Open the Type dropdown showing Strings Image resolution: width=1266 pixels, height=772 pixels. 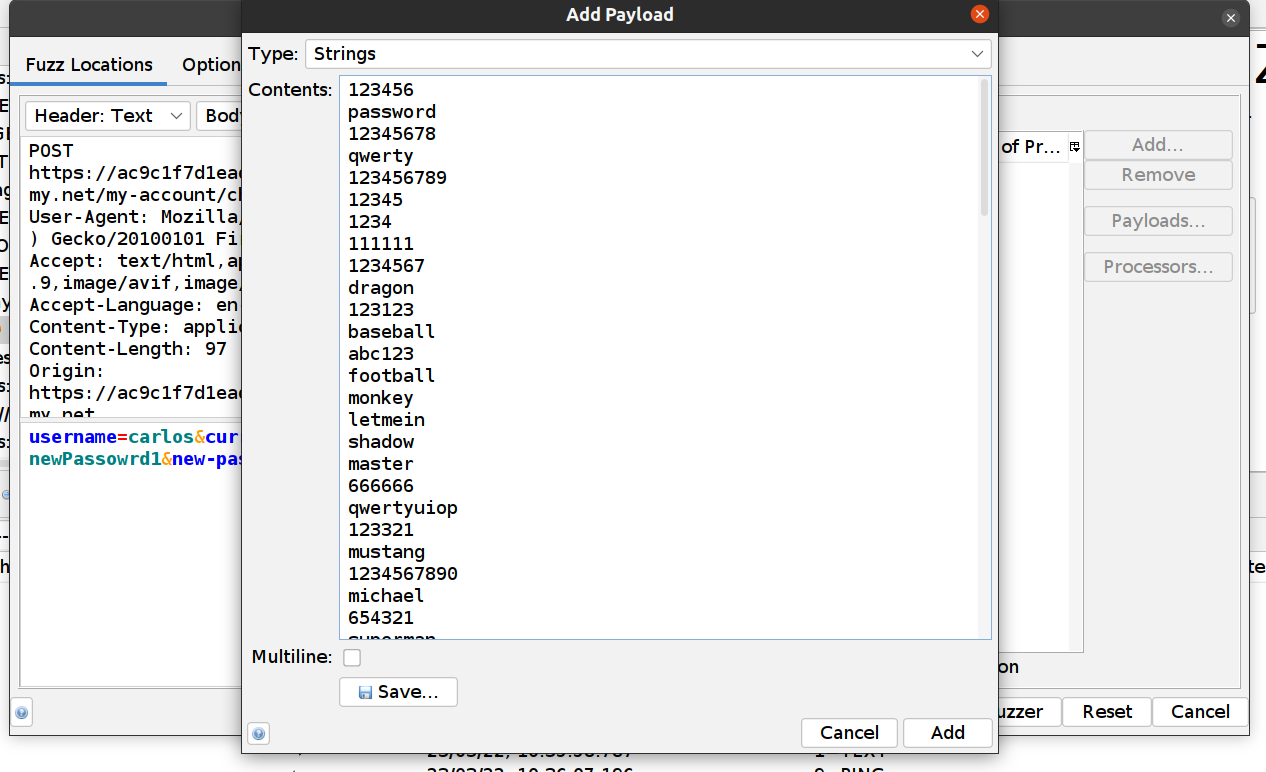pos(647,54)
